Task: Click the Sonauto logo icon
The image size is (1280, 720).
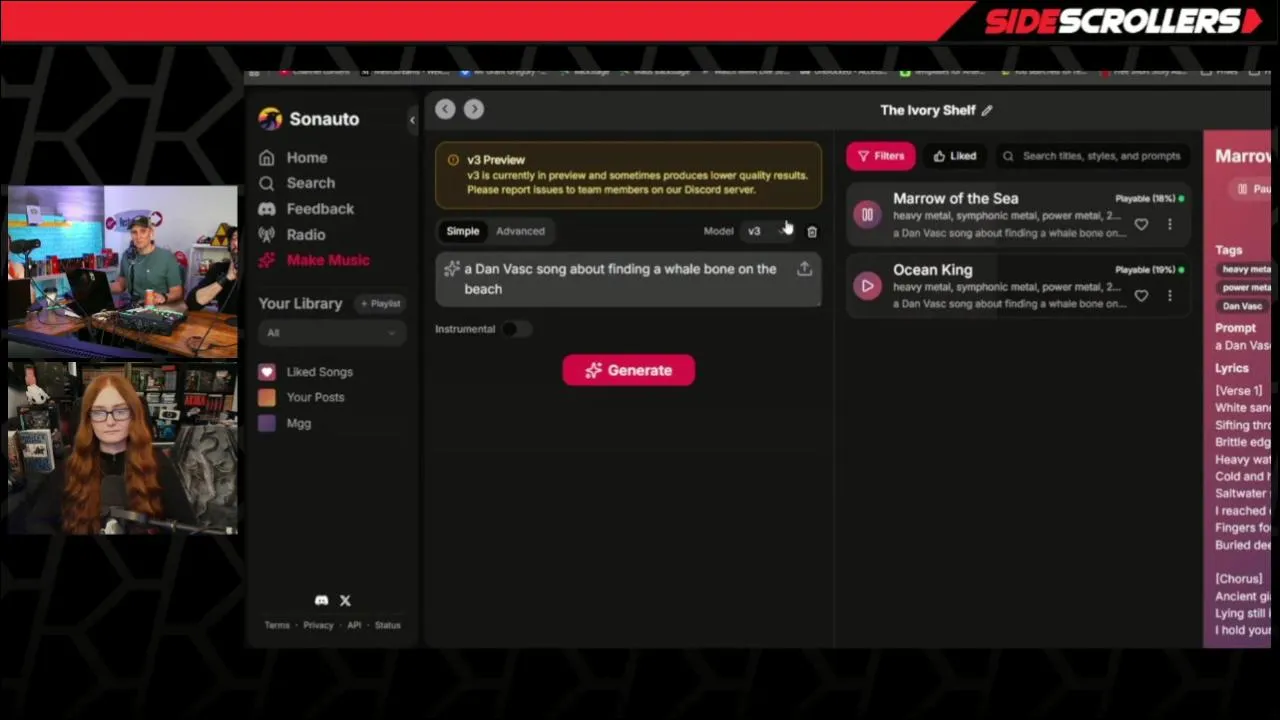Action: click(x=270, y=119)
